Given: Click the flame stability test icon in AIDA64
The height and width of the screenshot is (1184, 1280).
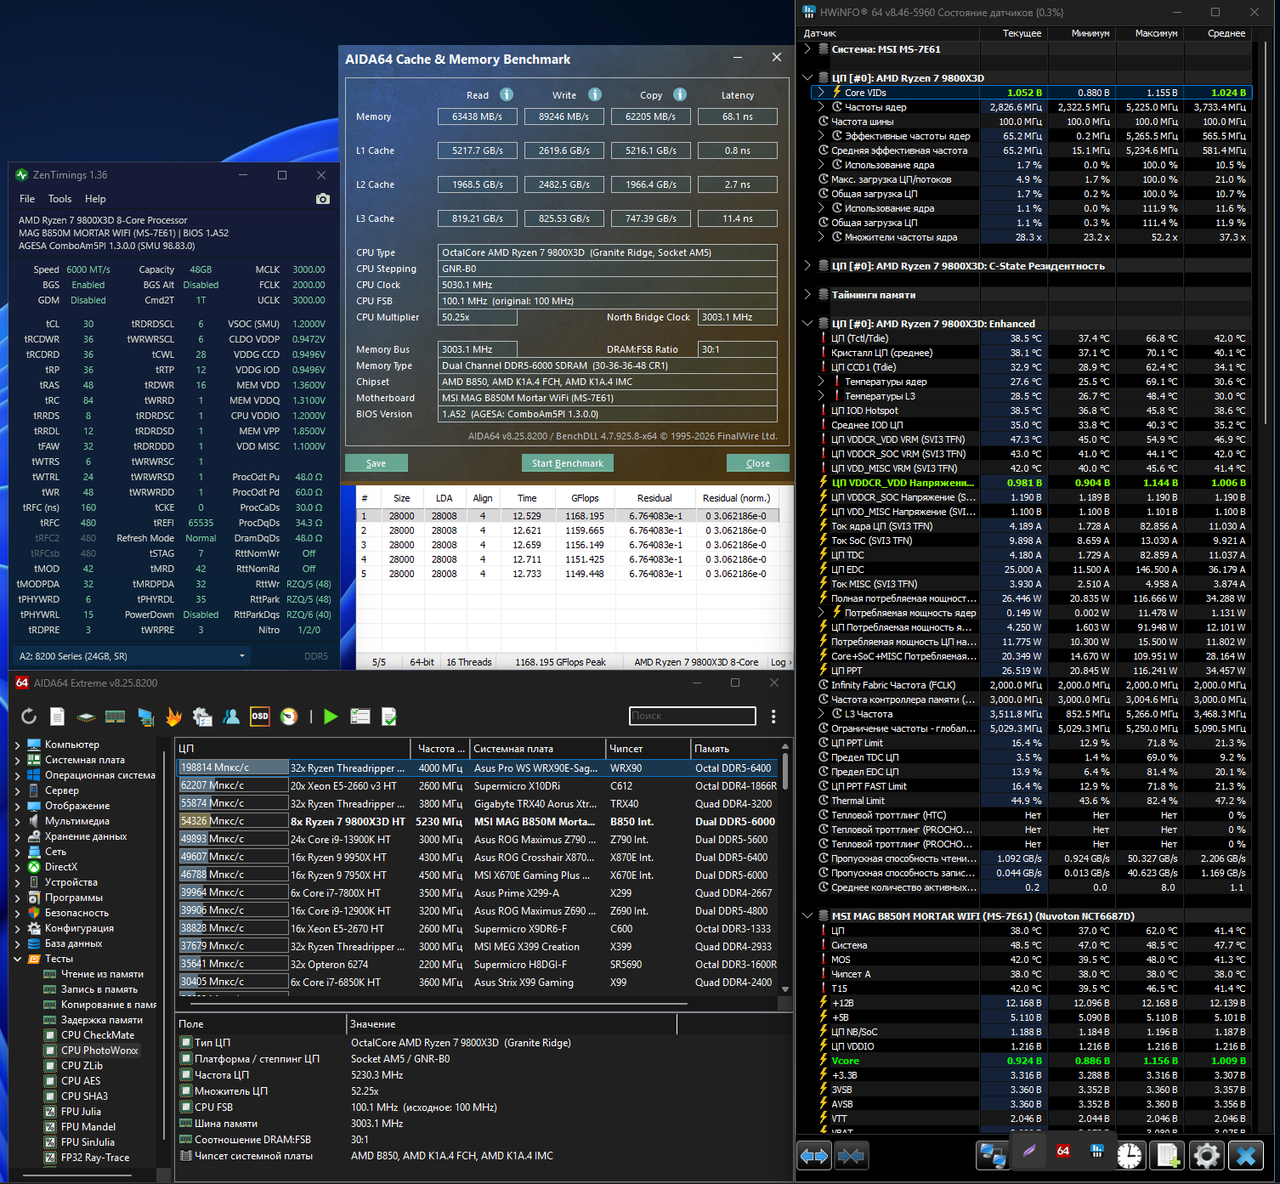Looking at the screenshot, I should [x=174, y=716].
